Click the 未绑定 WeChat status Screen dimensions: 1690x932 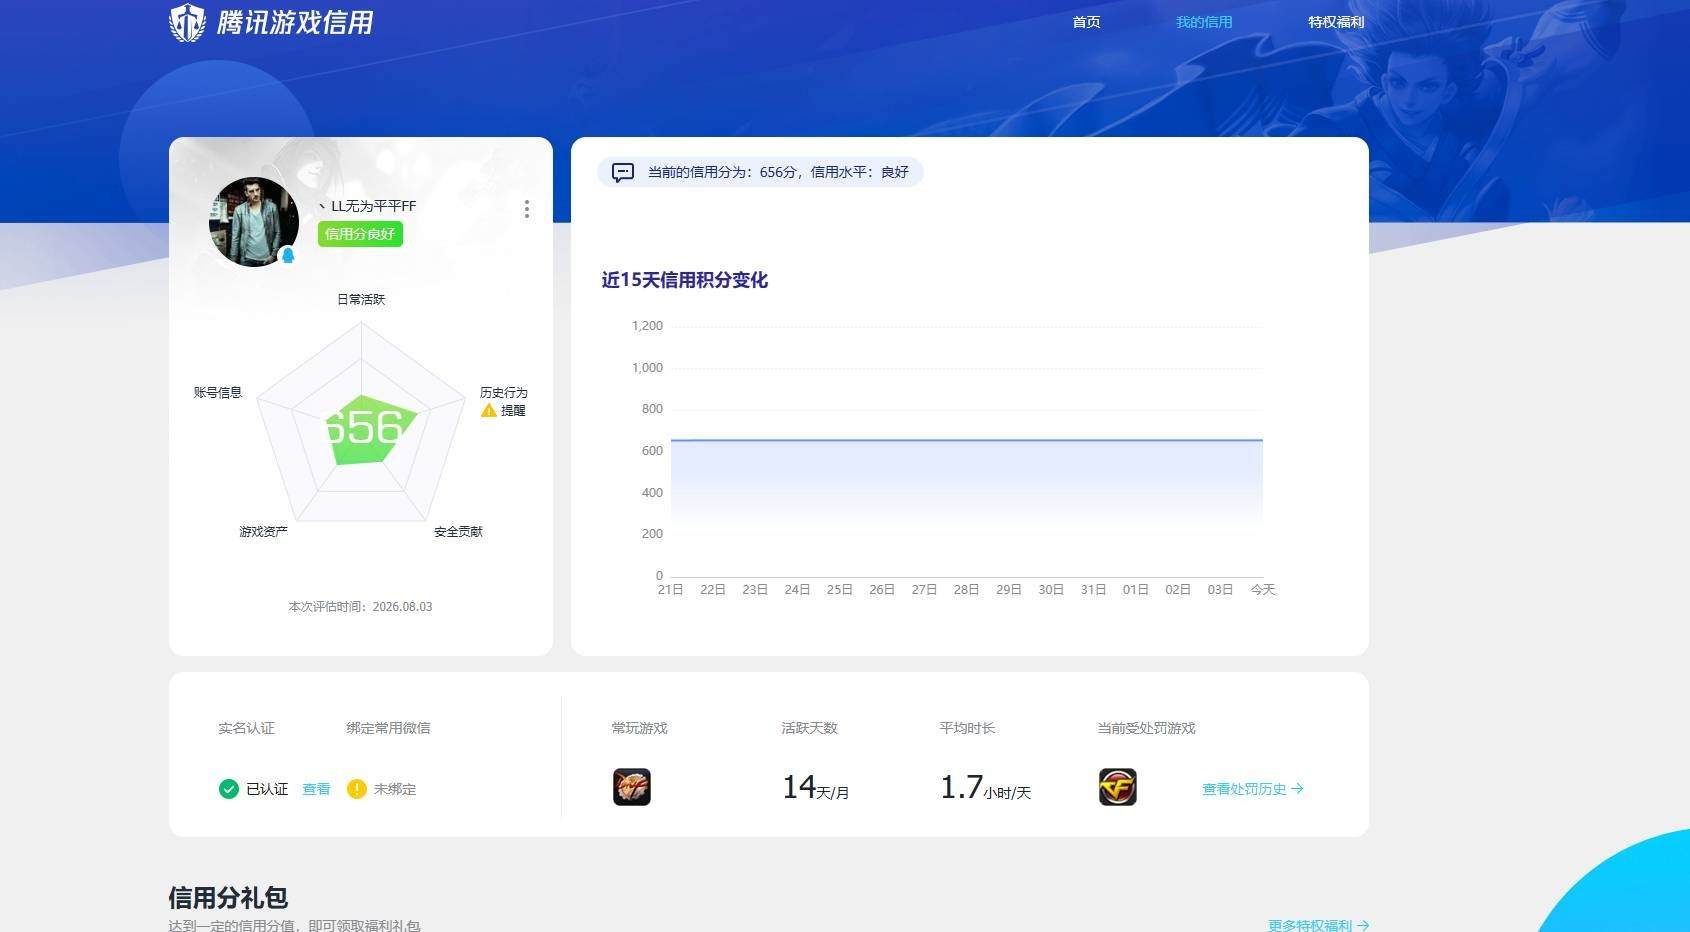click(395, 789)
